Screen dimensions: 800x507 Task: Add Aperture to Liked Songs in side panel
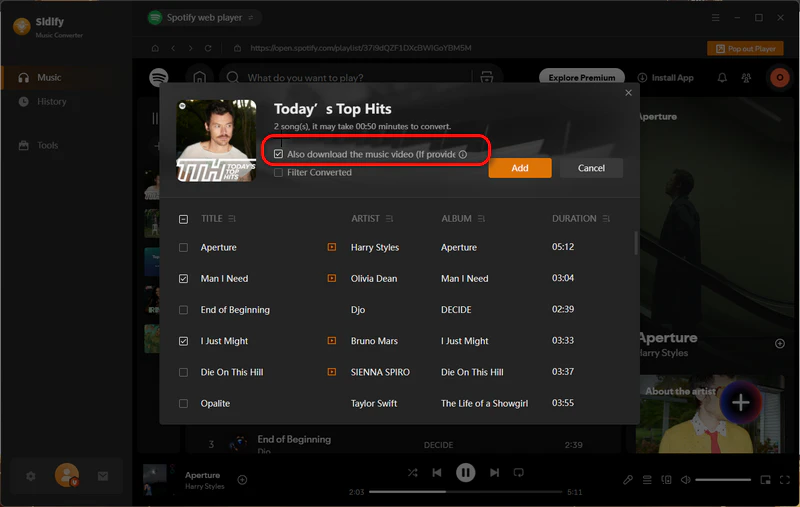click(x=780, y=343)
